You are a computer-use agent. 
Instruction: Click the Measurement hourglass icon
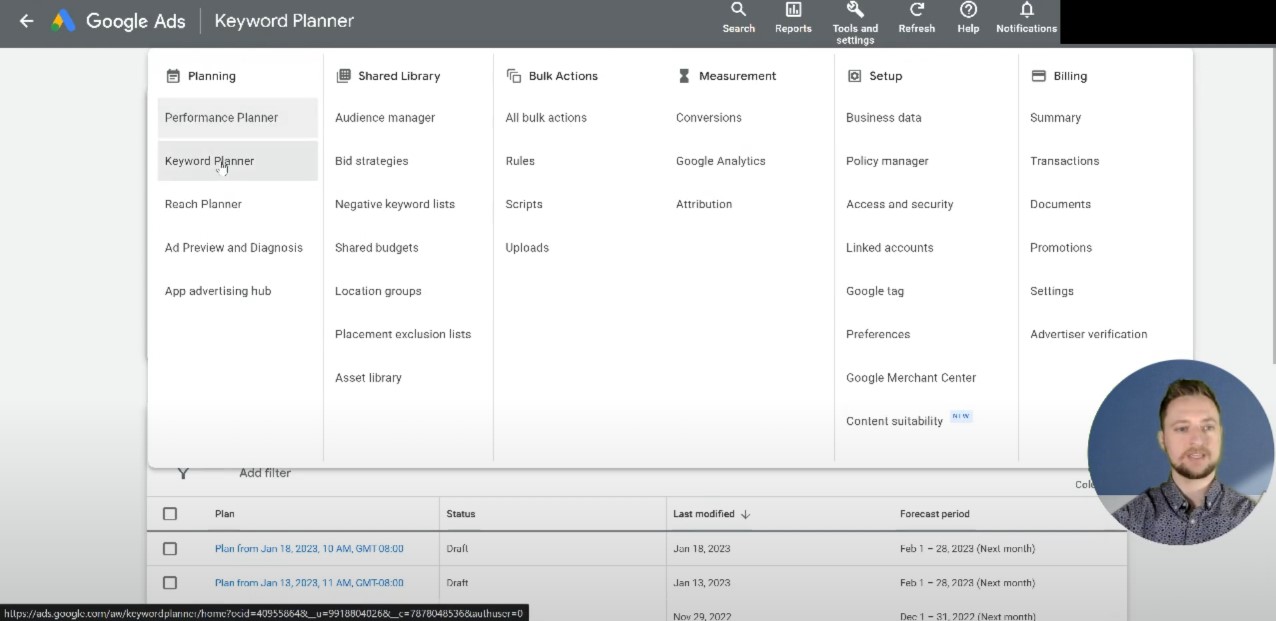pos(684,76)
